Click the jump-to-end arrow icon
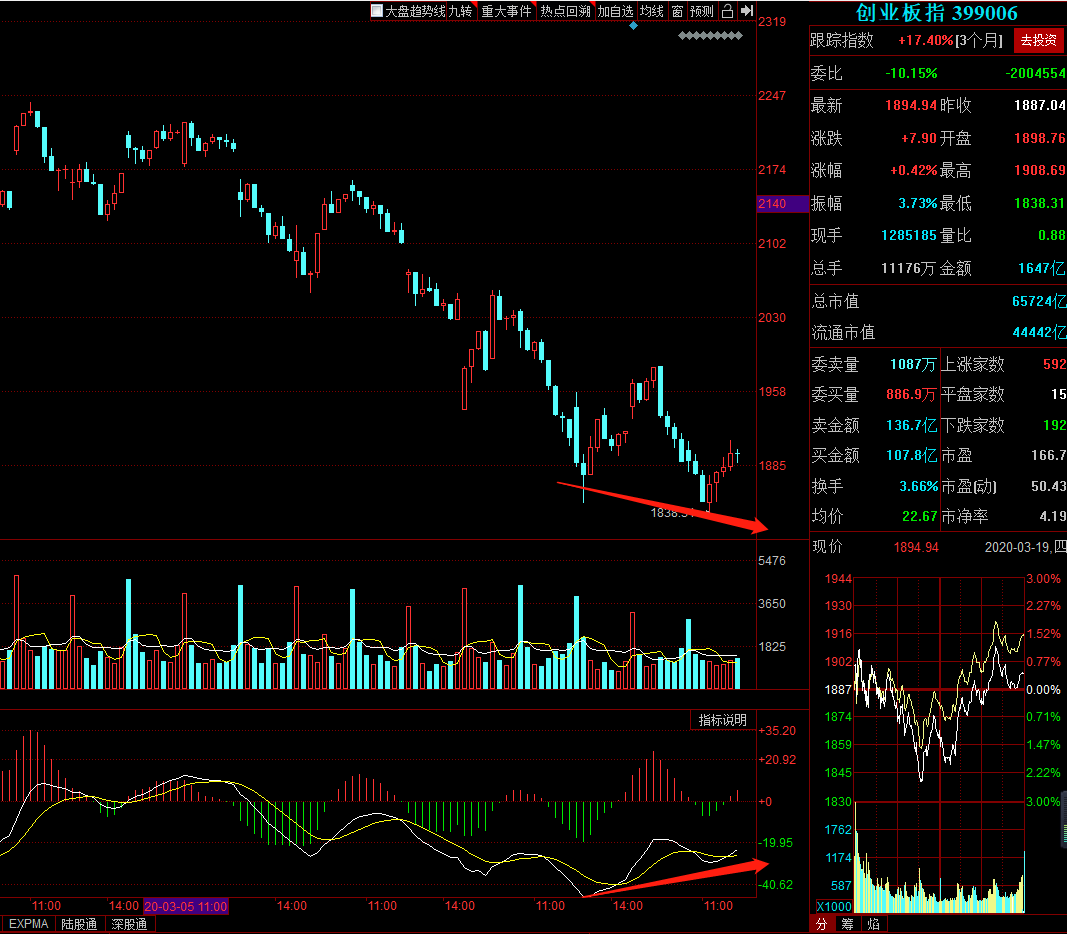1067x934 pixels. click(x=747, y=11)
